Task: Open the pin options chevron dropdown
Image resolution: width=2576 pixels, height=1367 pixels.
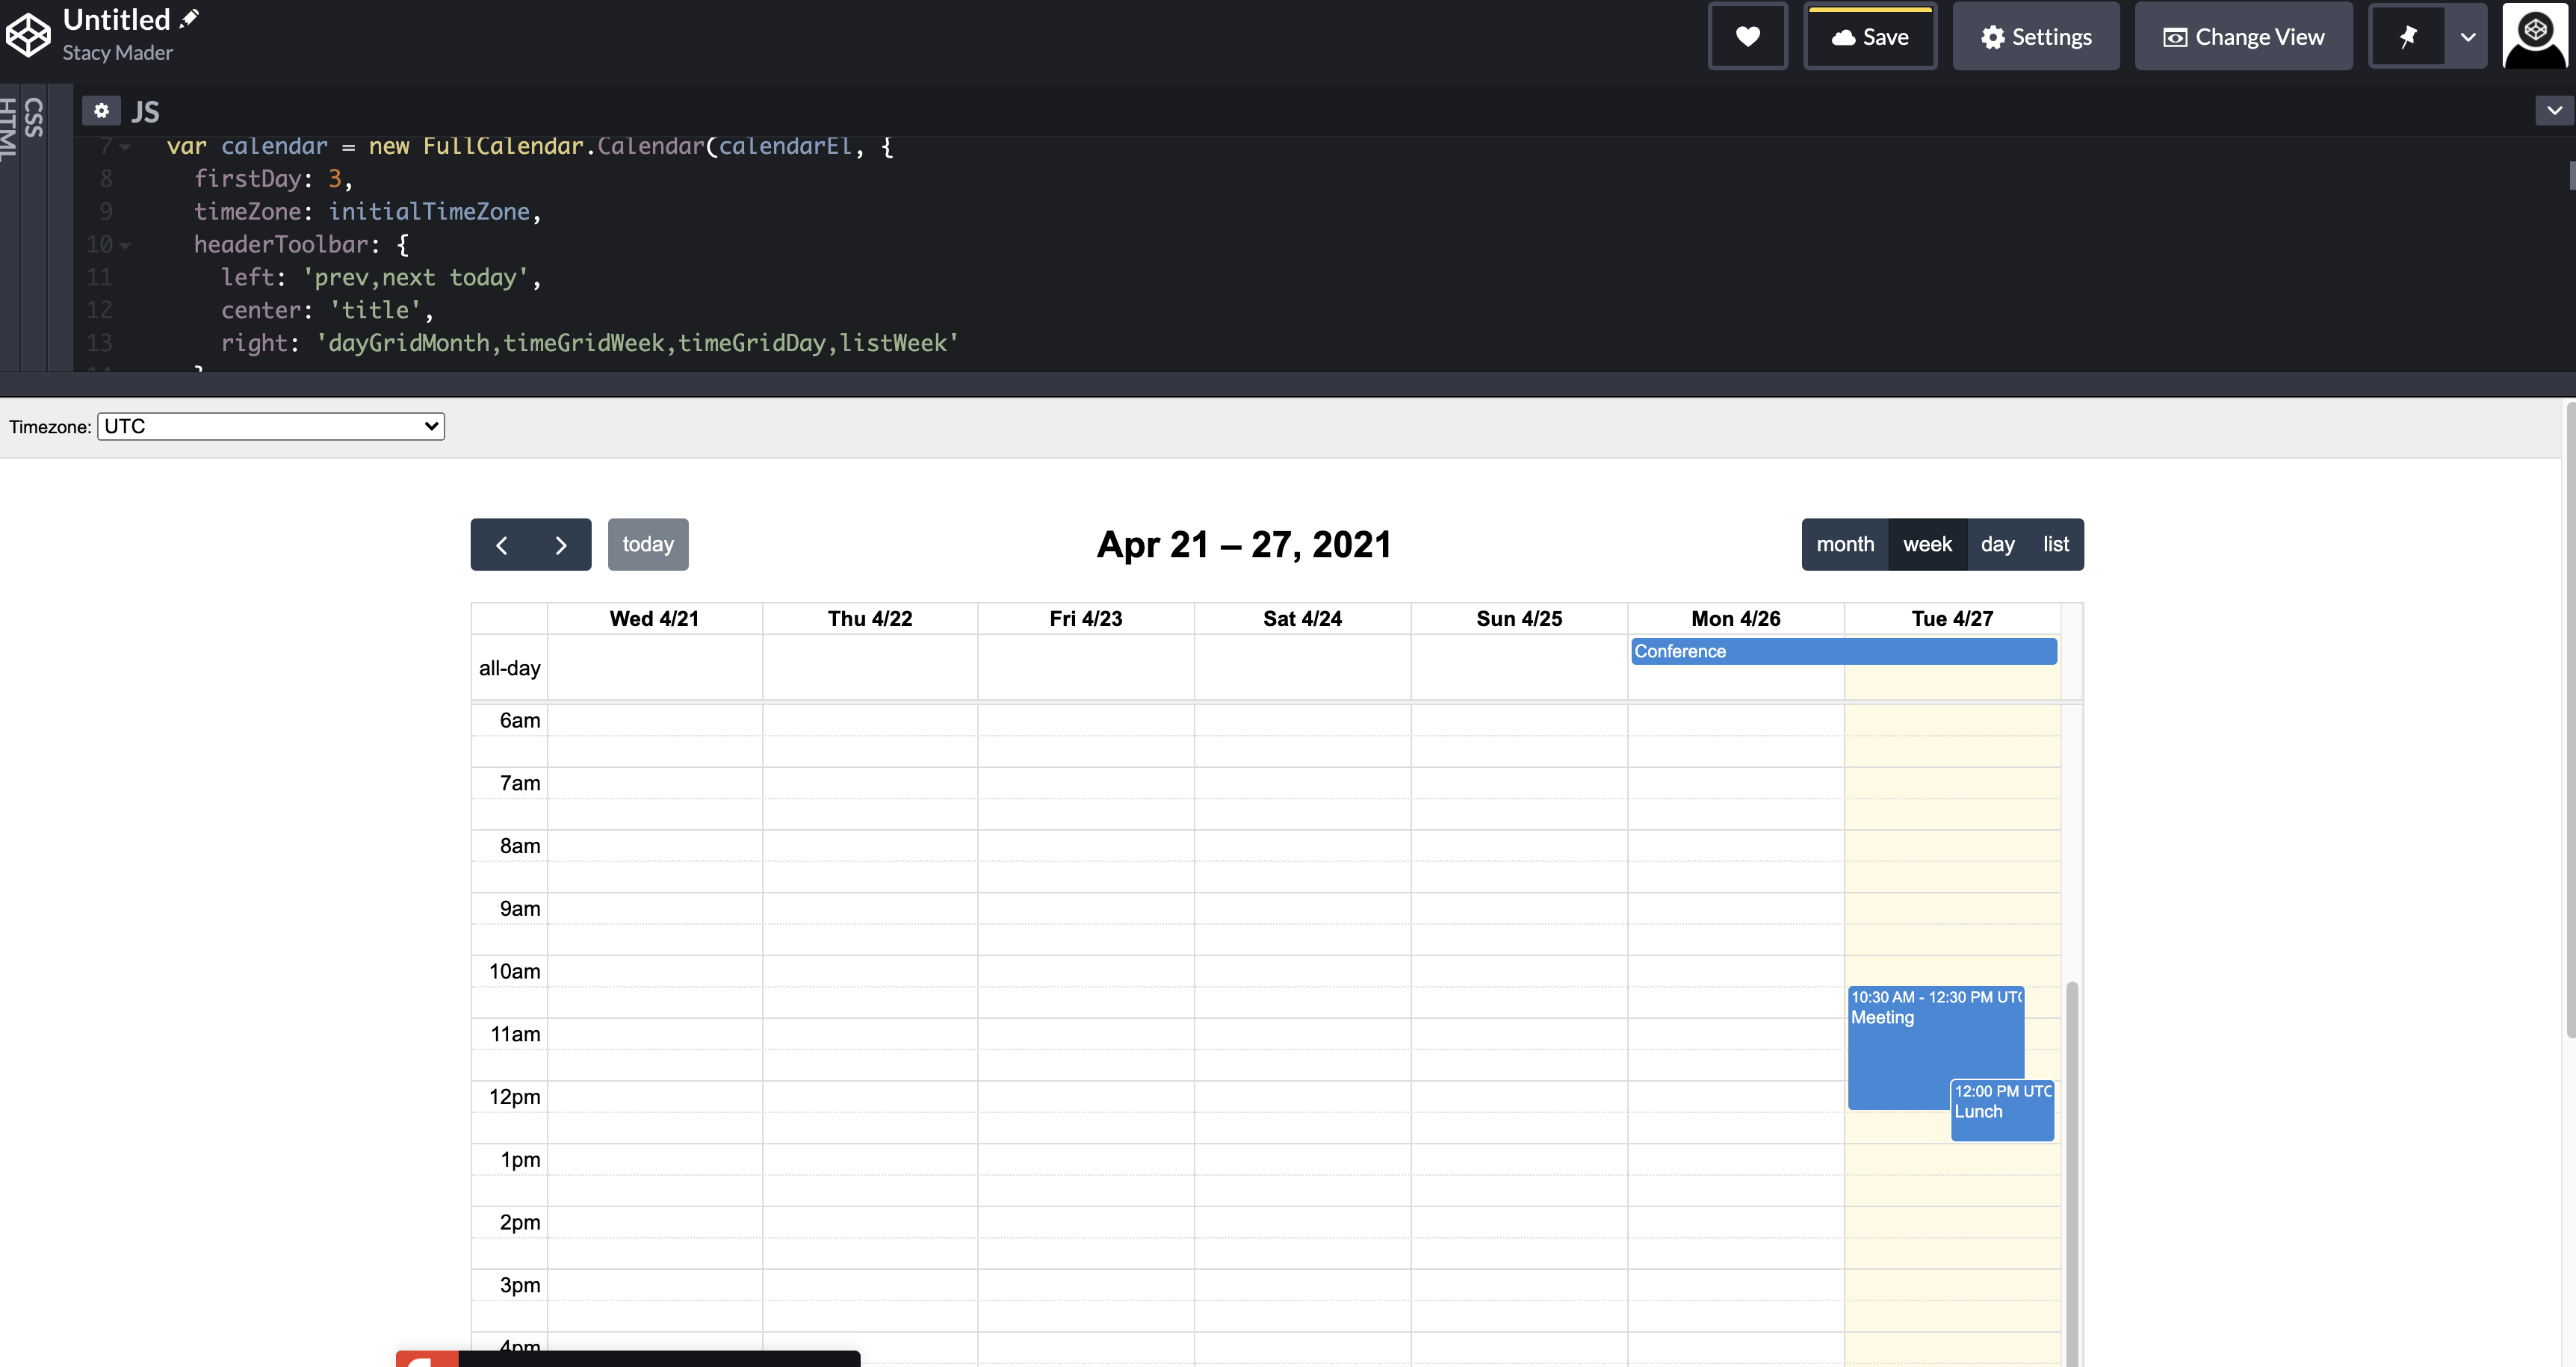Action: pyautogui.click(x=2467, y=36)
